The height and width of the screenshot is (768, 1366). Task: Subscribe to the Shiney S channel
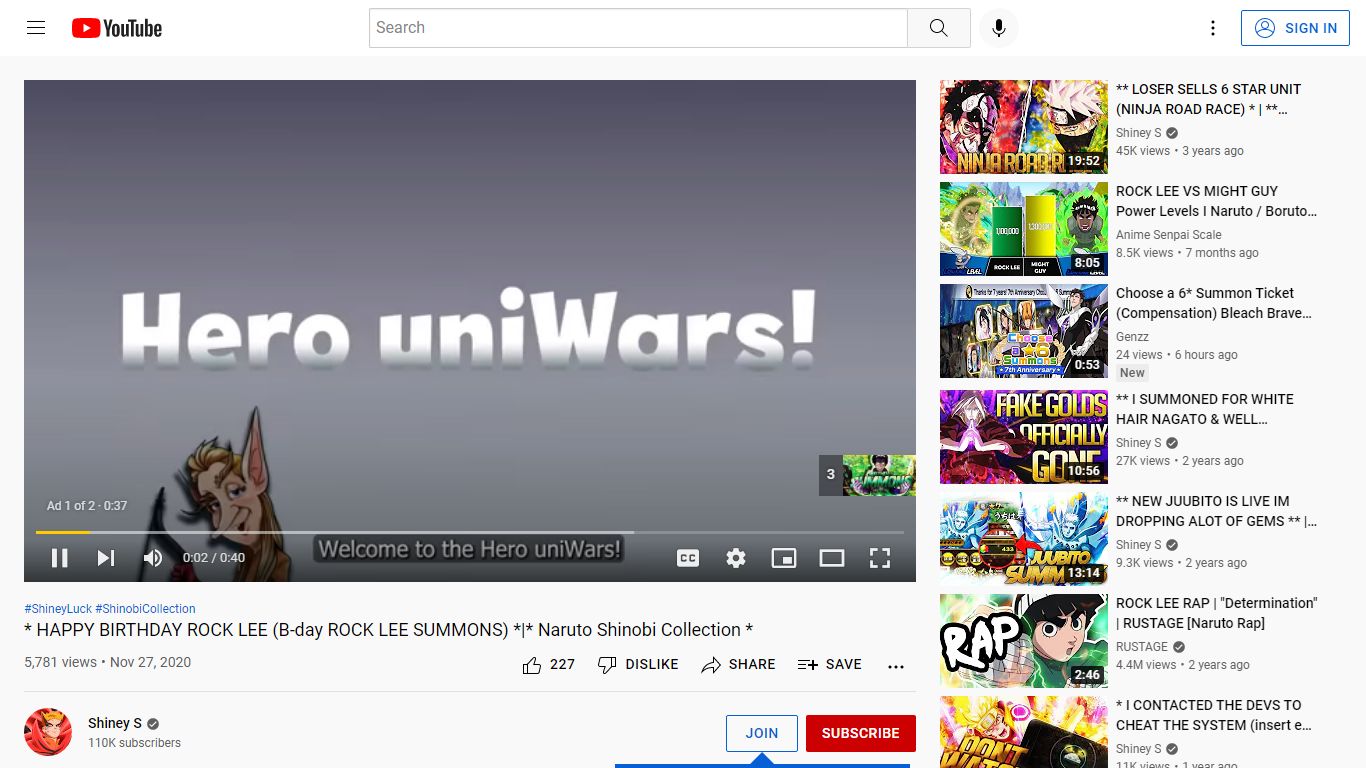(x=860, y=733)
